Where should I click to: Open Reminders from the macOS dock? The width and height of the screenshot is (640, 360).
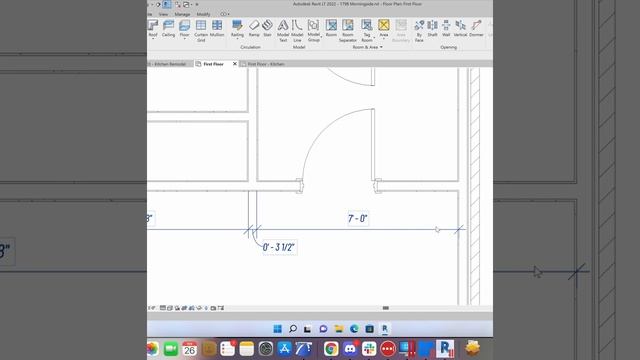pyautogui.click(x=228, y=349)
